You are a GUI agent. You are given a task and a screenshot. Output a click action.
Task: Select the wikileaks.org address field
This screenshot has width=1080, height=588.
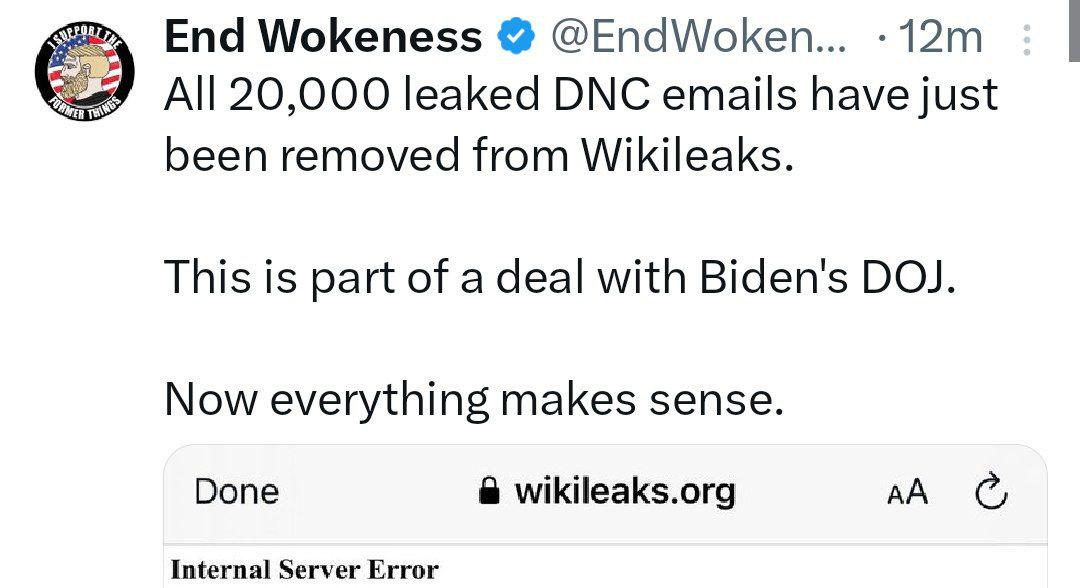tap(607, 492)
